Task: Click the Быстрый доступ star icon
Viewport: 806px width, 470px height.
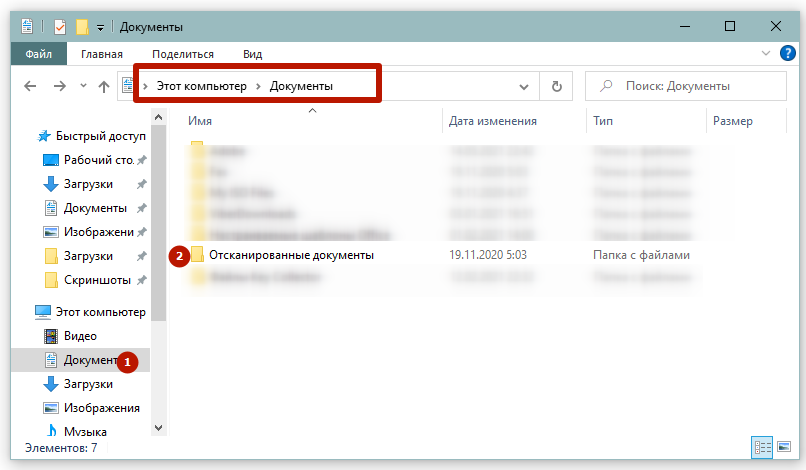Action: [44, 136]
